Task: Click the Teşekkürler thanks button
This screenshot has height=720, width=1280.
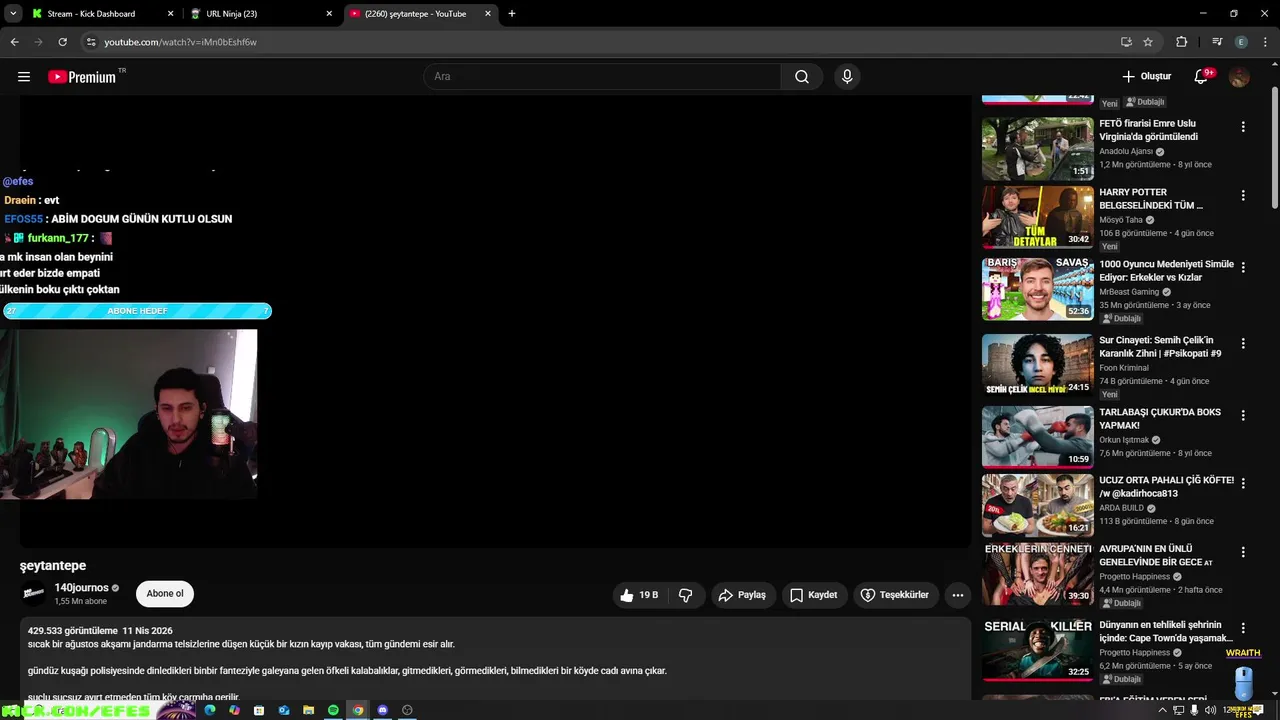Action: pos(895,595)
